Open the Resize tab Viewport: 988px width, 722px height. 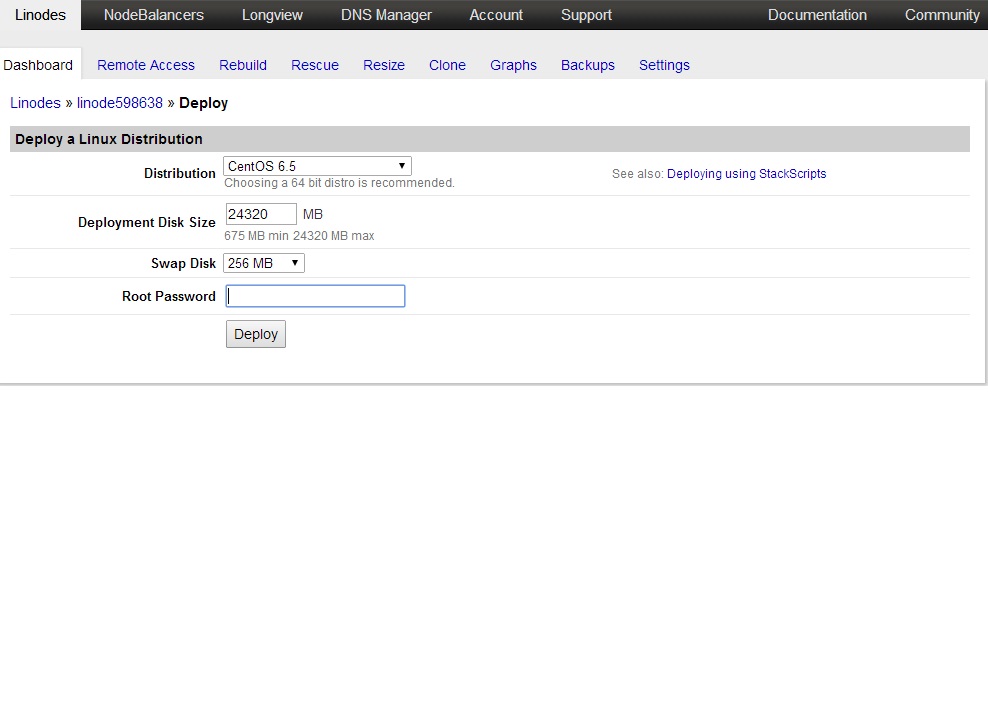384,65
